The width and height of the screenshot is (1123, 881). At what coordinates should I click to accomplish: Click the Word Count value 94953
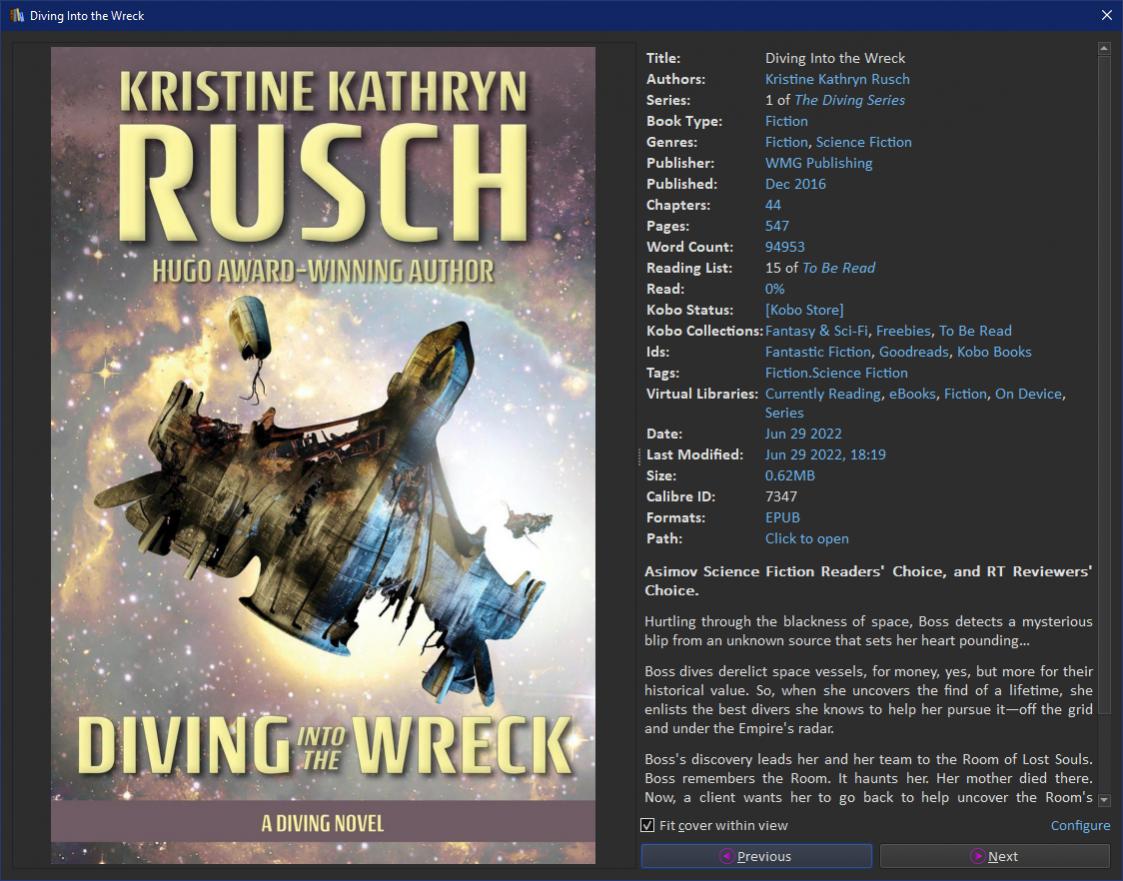tap(785, 246)
